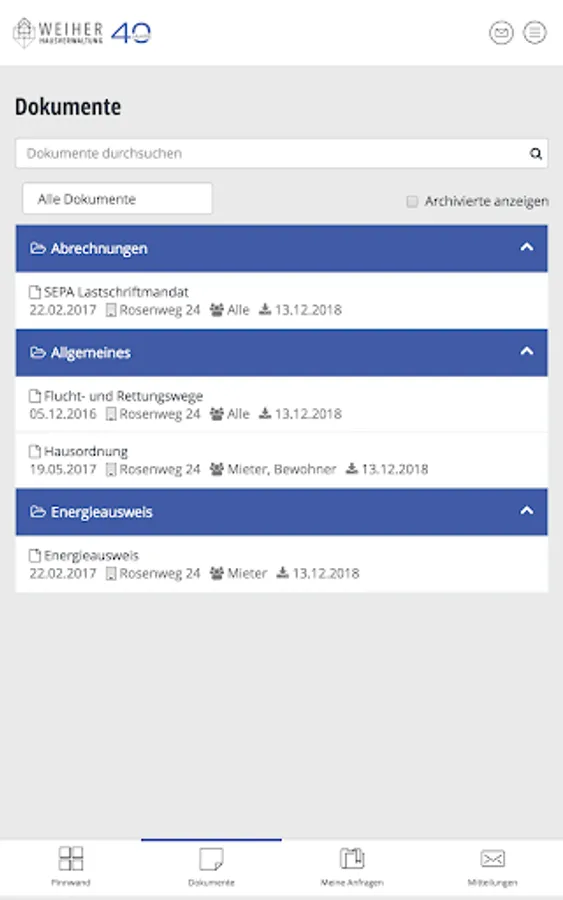
Task: Switch to the Pinnwand tab
Action: click(71, 867)
